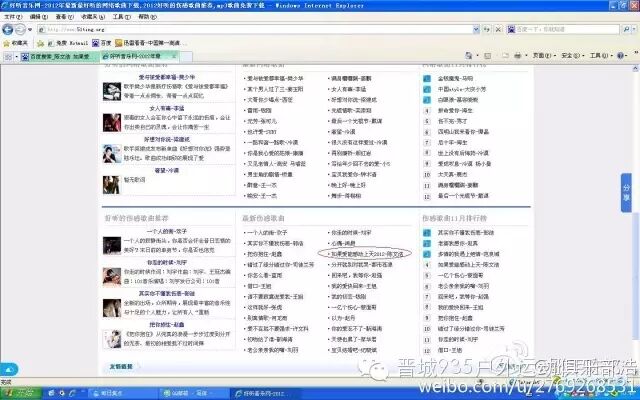Viewport: 640px width, 400px height.
Task: Refresh the page using address bar icon
Action: 487,29
